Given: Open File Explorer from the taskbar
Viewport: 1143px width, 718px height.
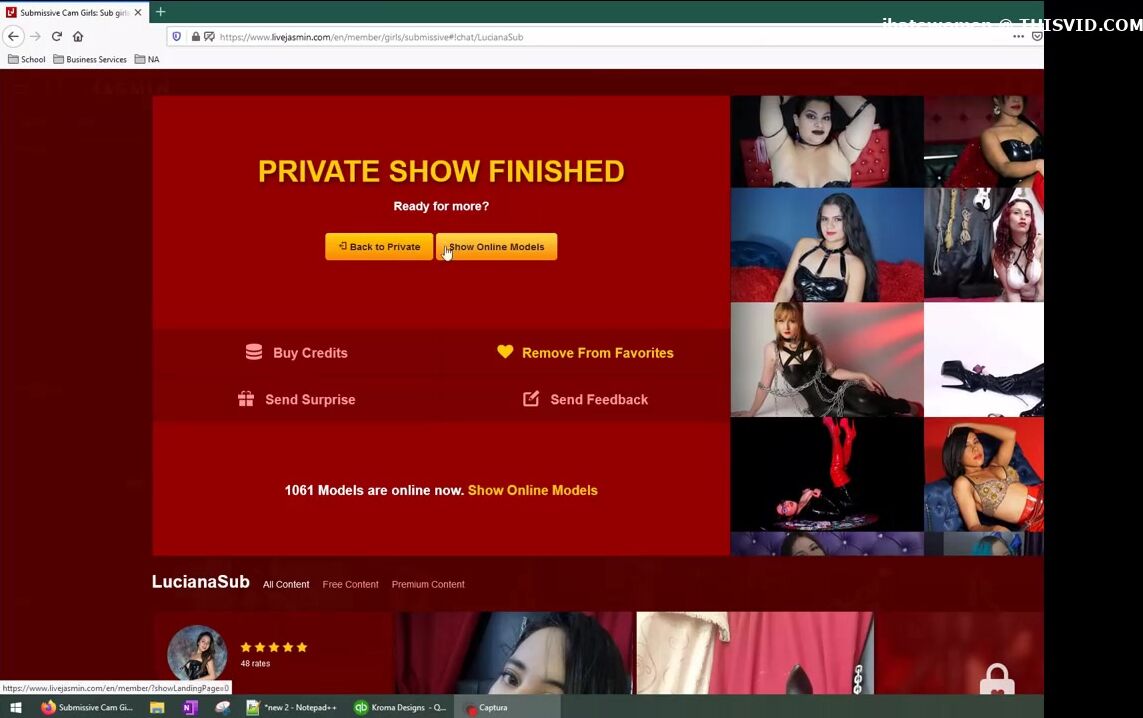Looking at the screenshot, I should point(157,707).
